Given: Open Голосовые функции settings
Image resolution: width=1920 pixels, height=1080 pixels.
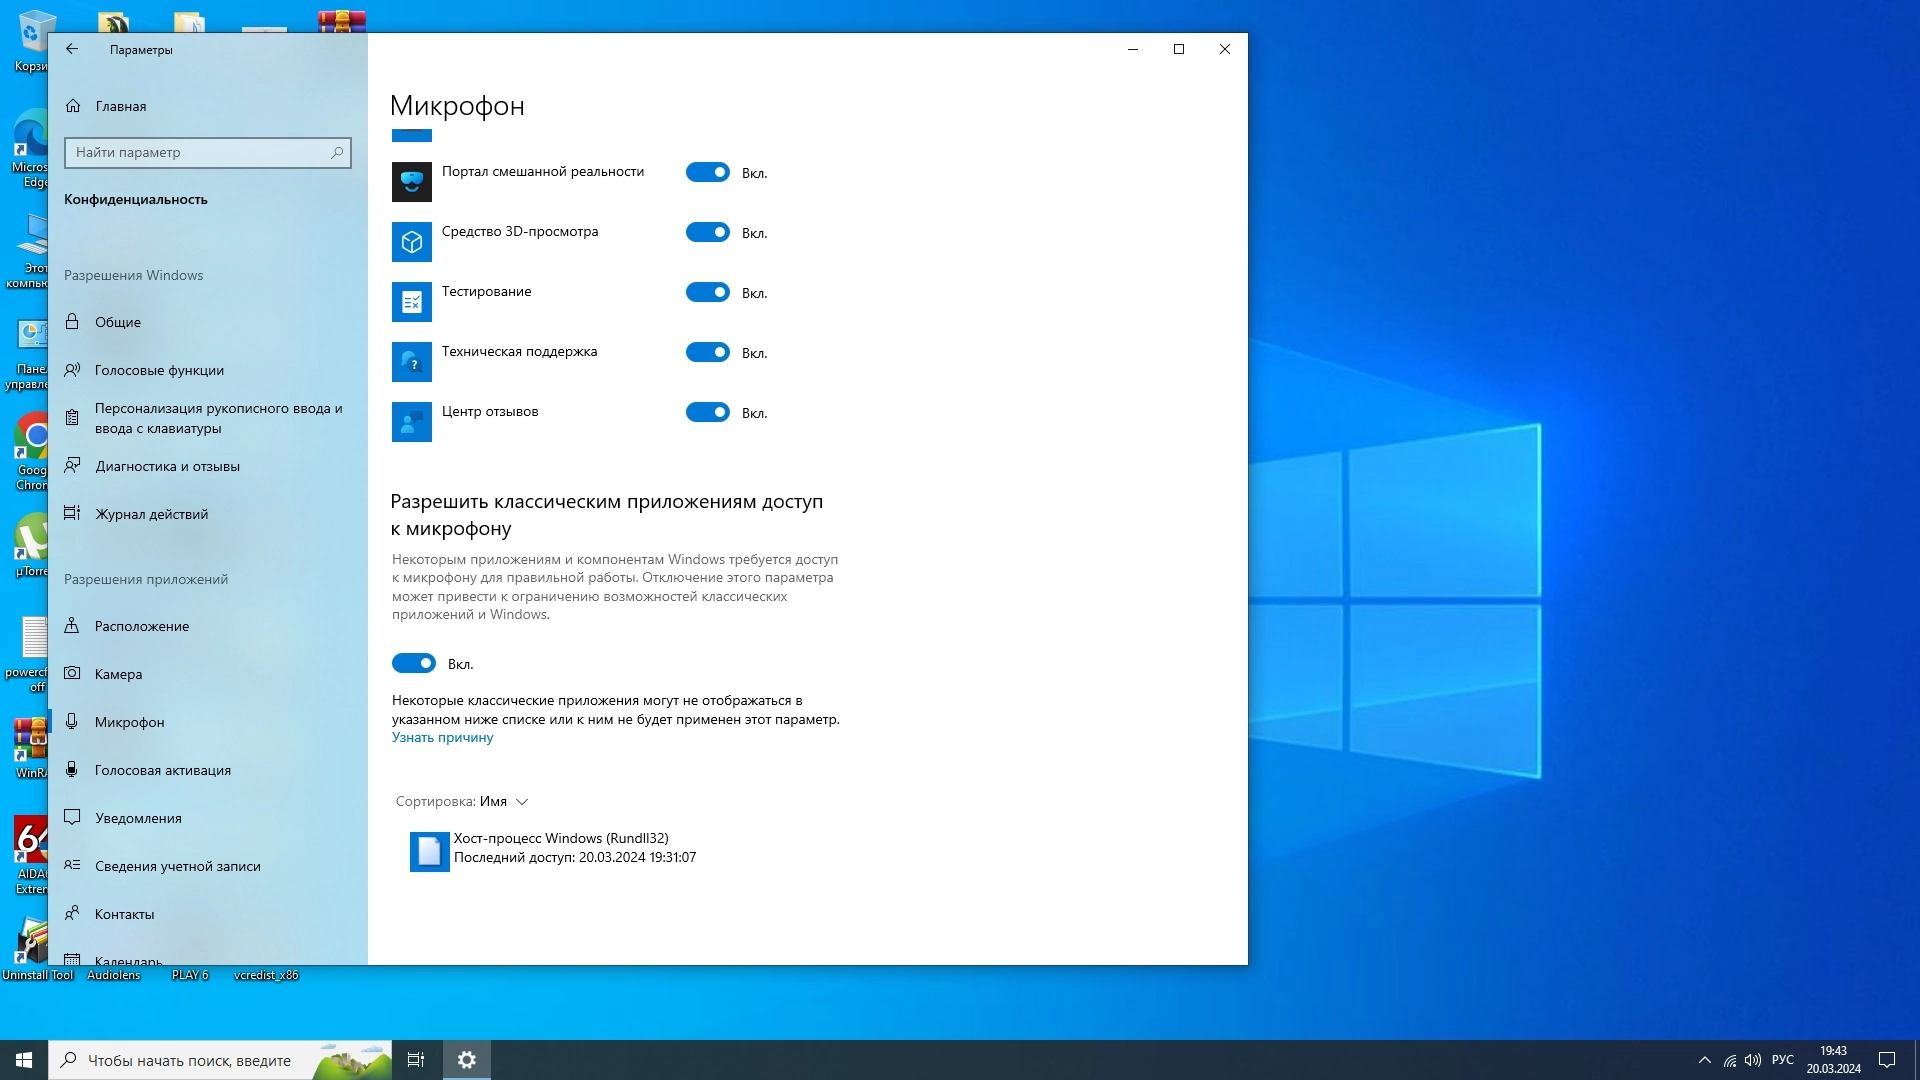Looking at the screenshot, I should 208,370.
